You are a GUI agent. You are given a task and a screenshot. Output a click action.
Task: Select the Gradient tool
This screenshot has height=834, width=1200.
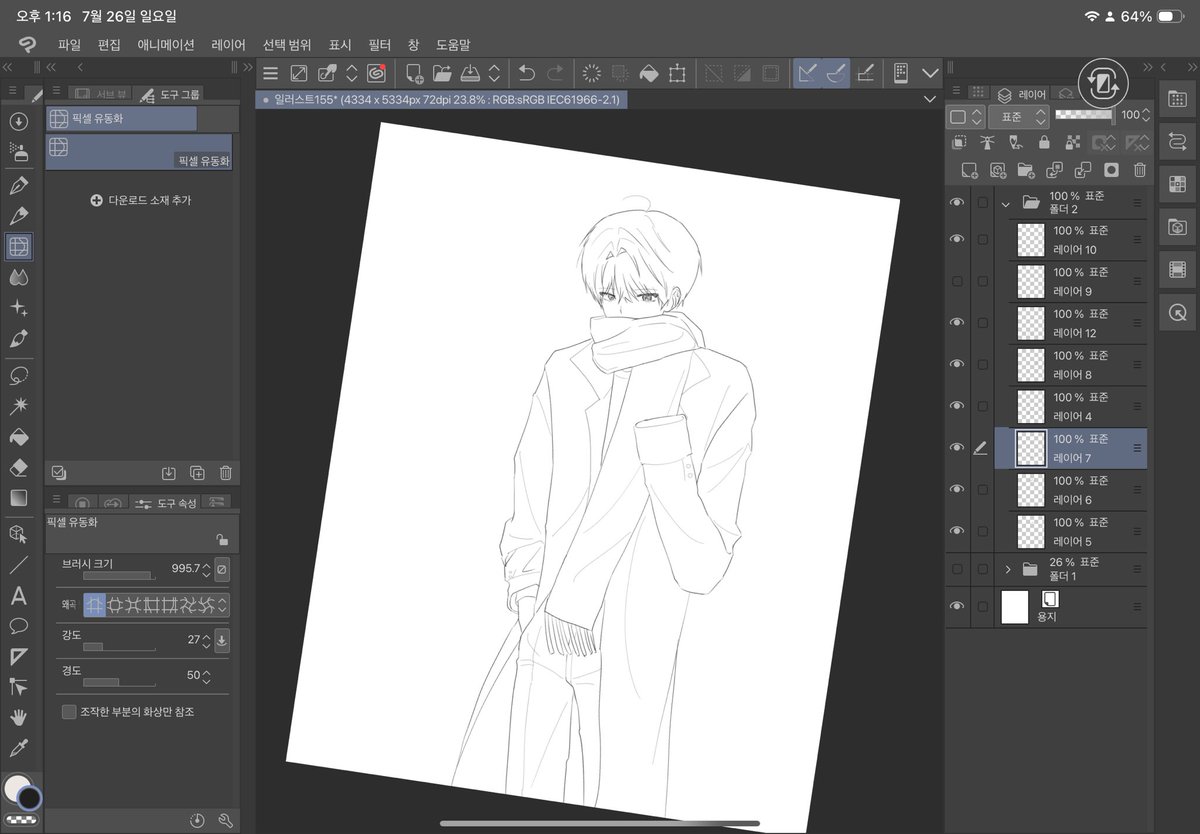click(18, 498)
